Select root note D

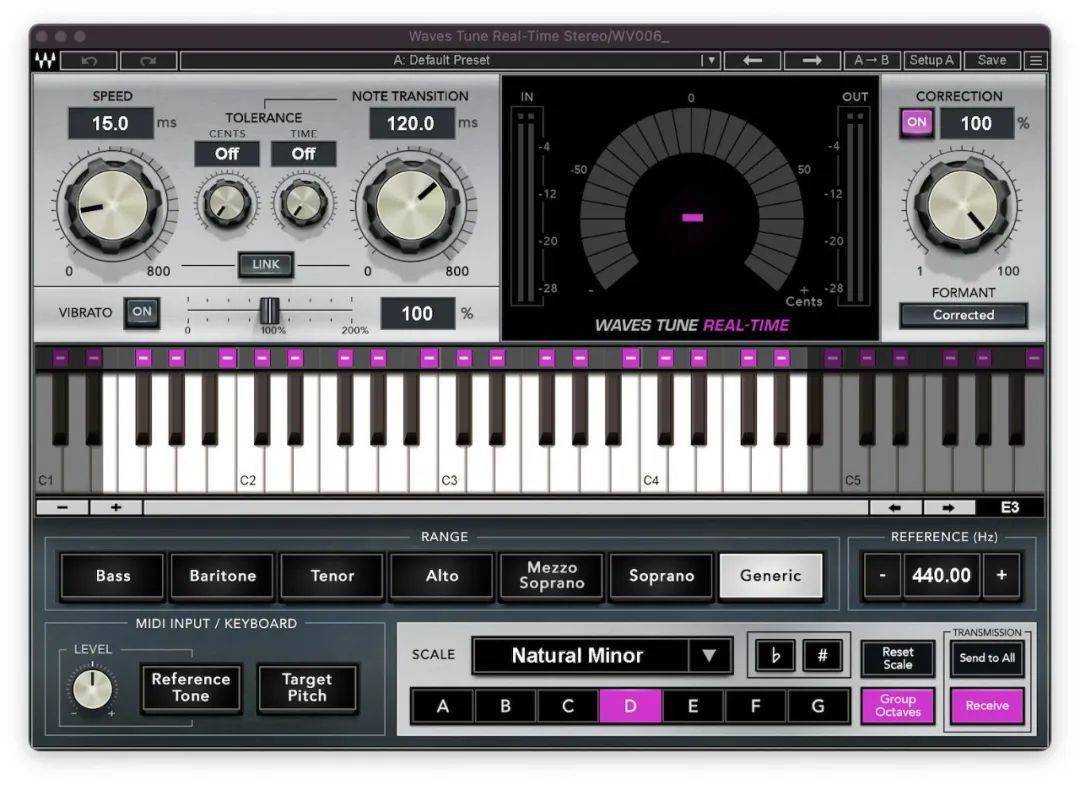click(630, 706)
